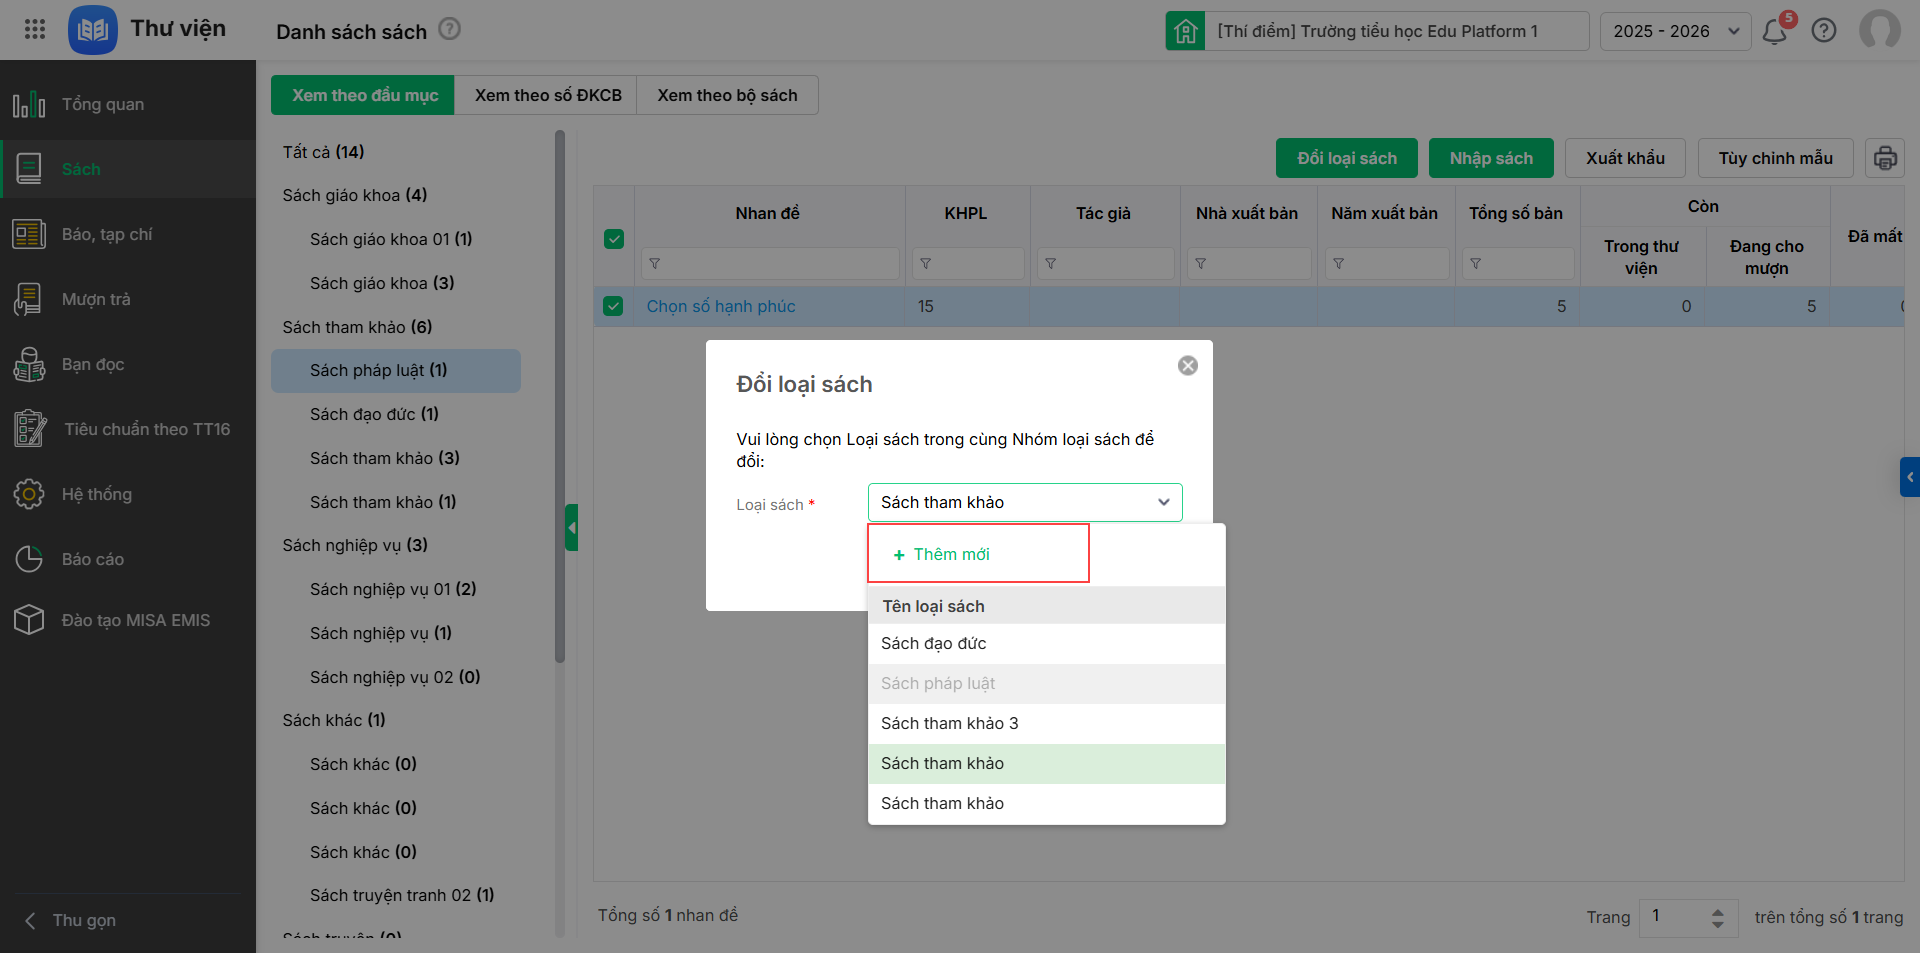
Task: Open Báo, tạp chí in sidebar
Action: point(107,234)
